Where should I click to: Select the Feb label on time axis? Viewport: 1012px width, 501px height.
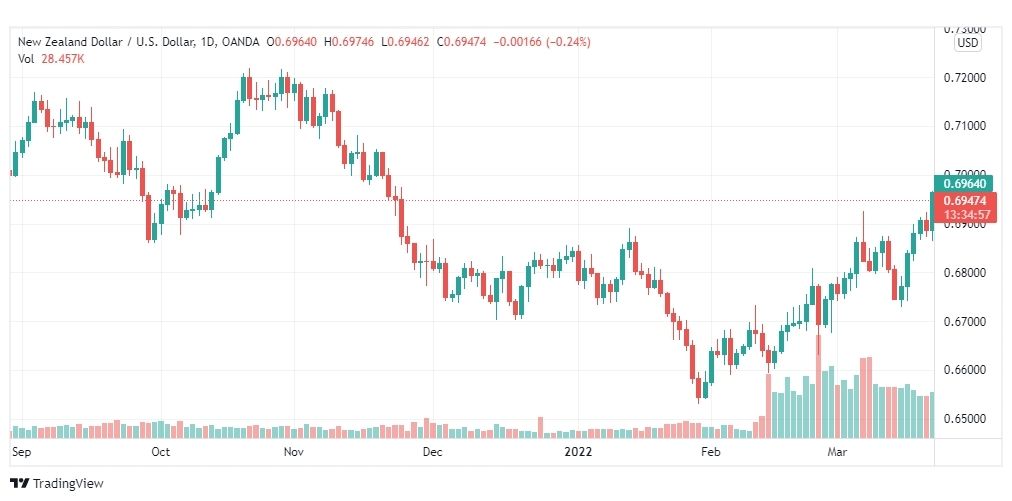point(710,452)
